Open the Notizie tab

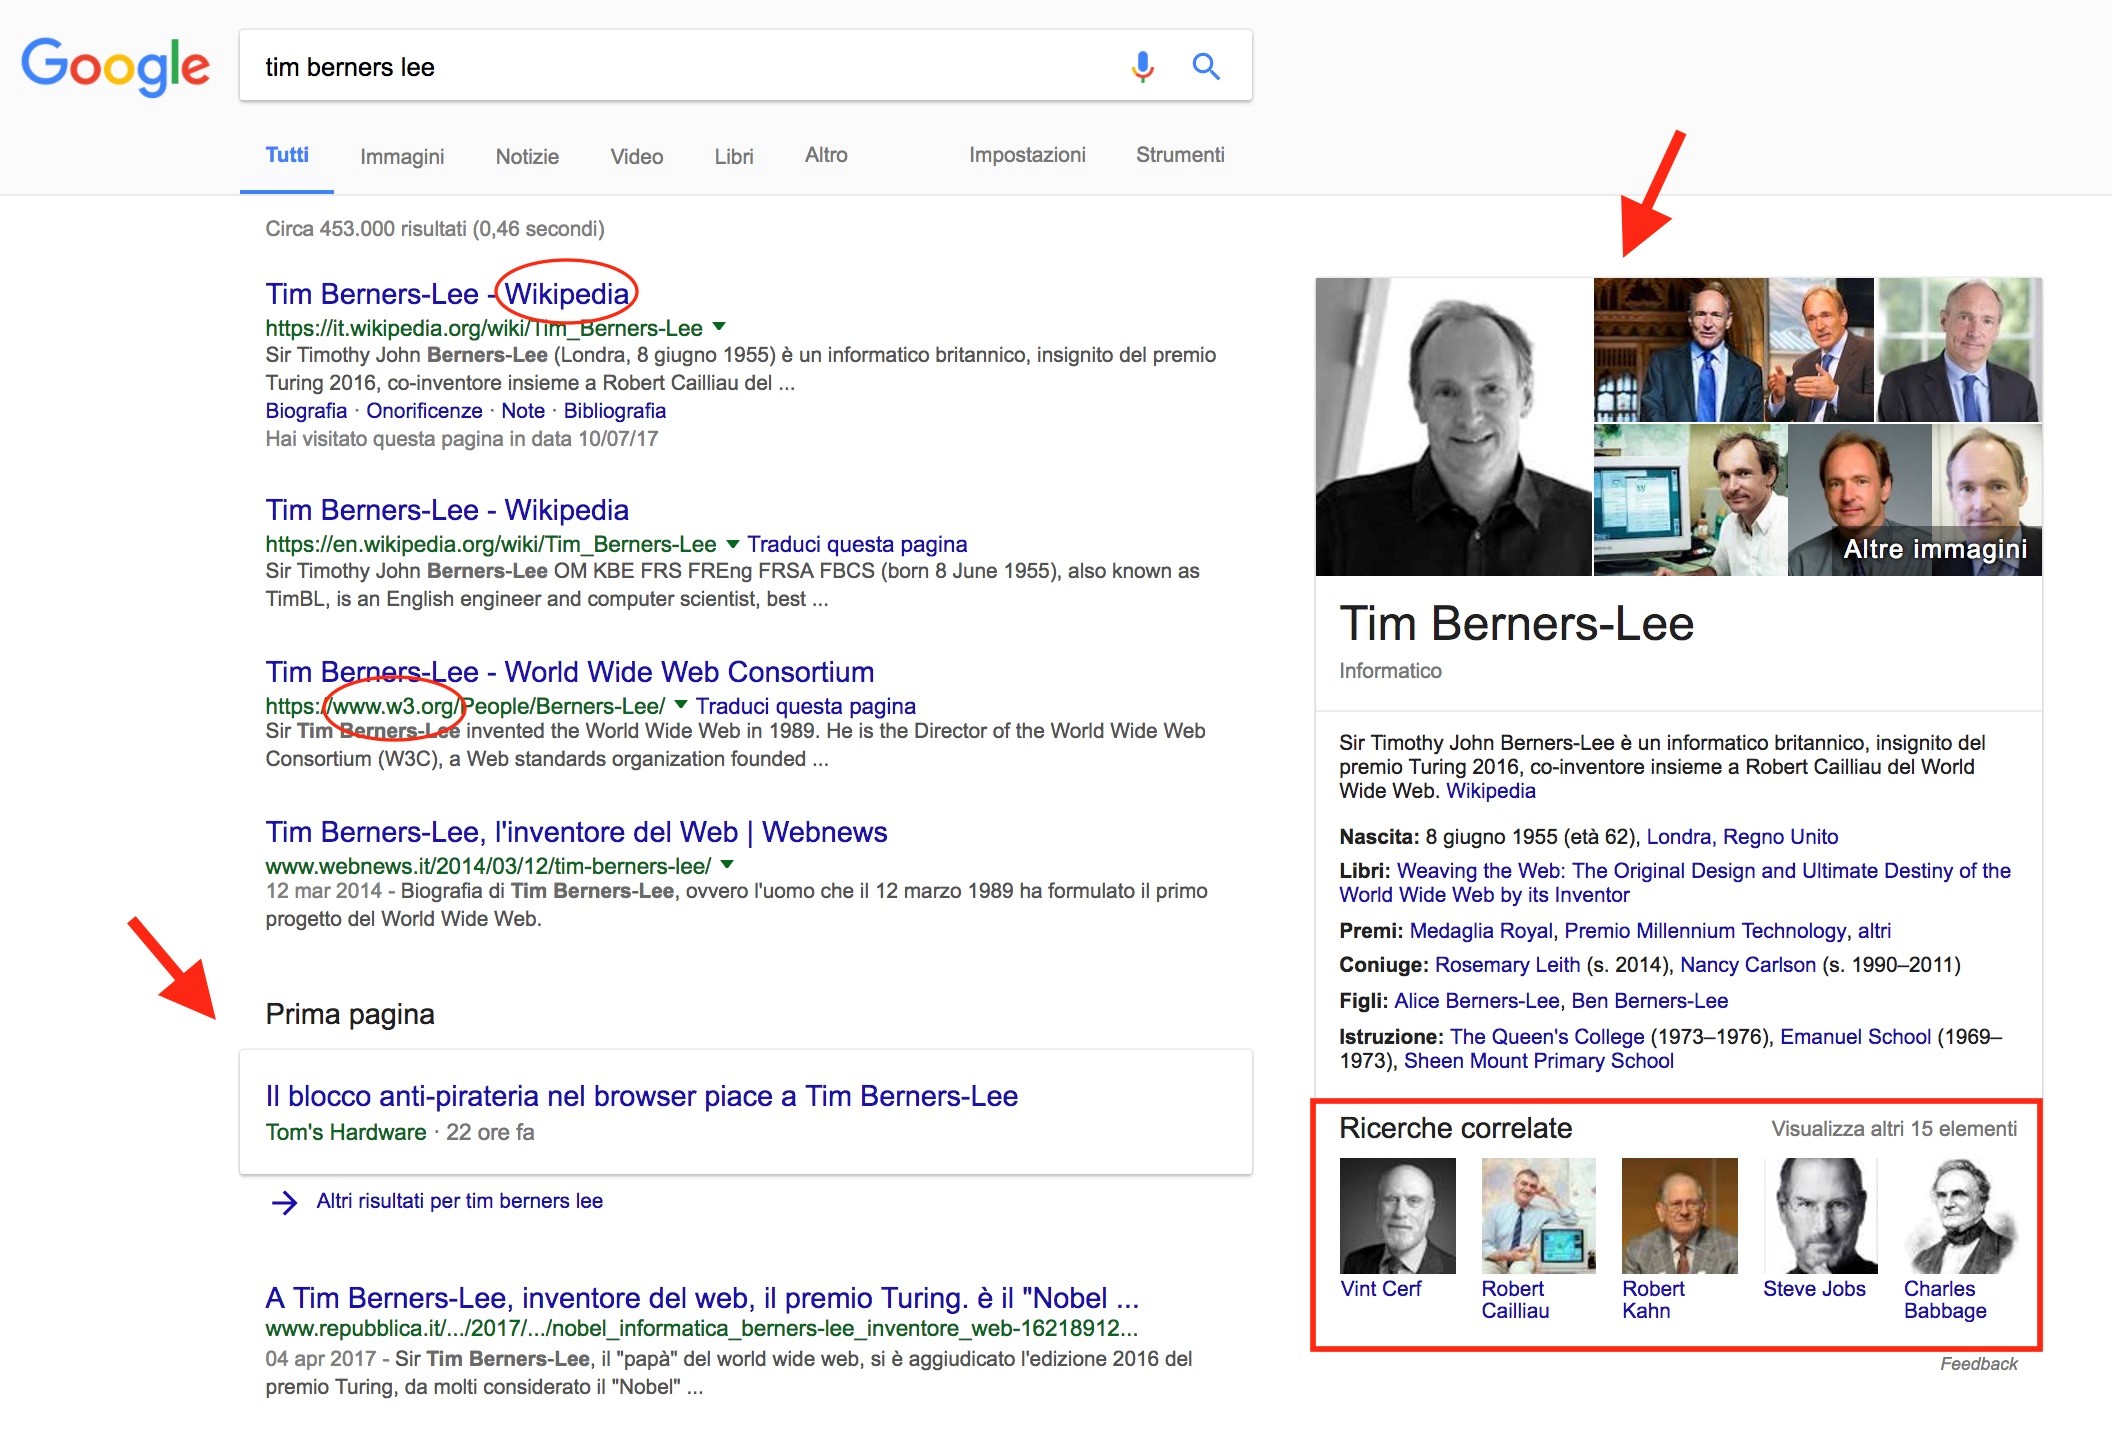pyautogui.click(x=526, y=156)
